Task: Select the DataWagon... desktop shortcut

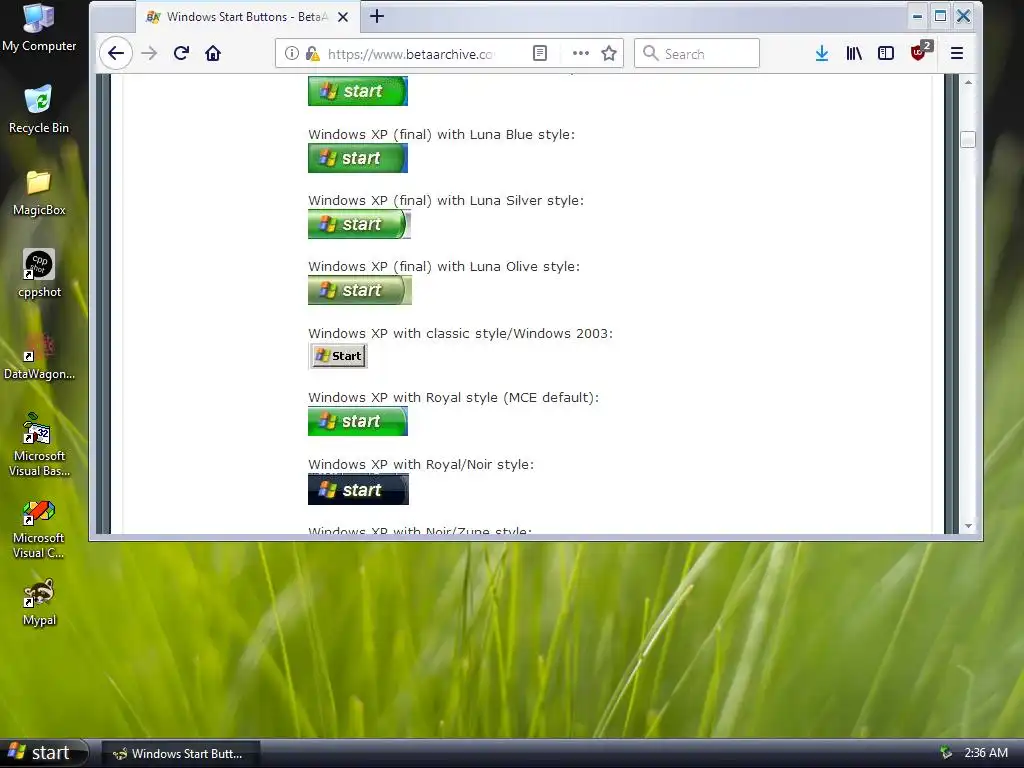Action: click(x=39, y=356)
